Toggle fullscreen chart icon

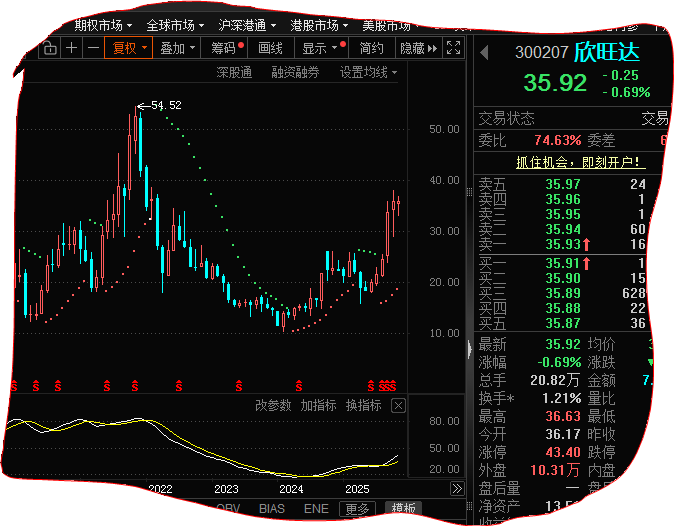(453, 48)
